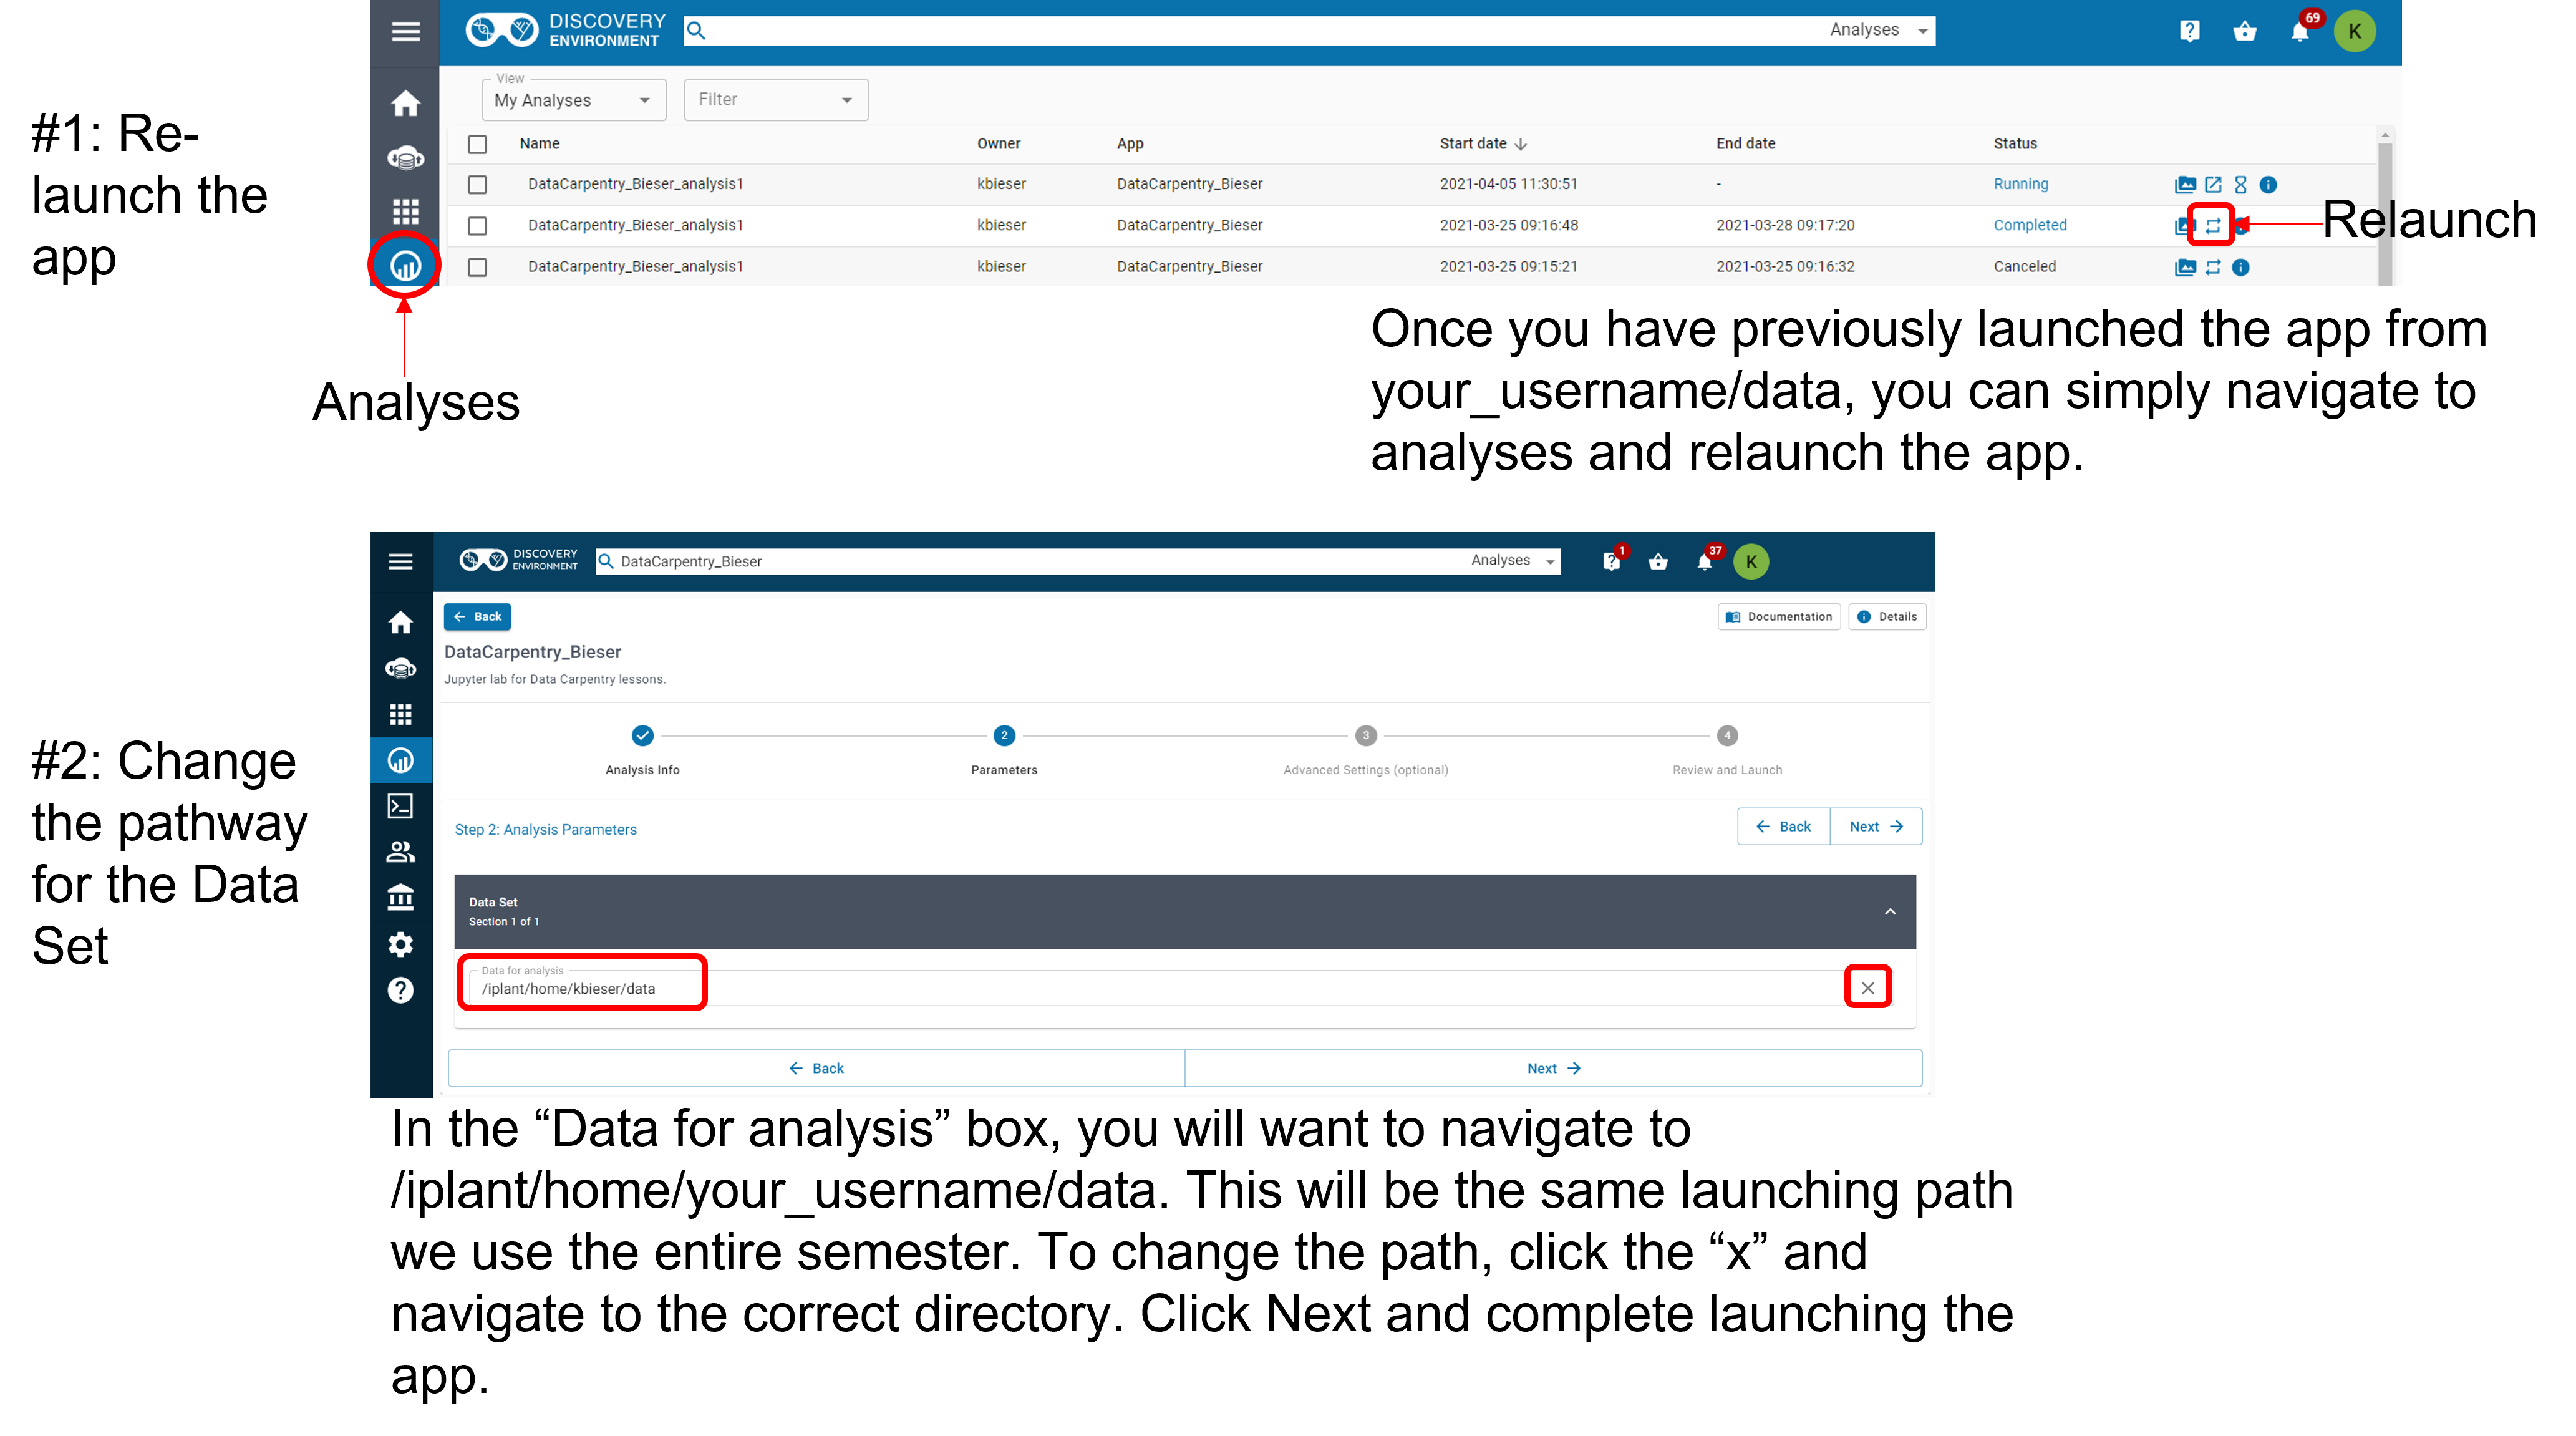The height and width of the screenshot is (1436, 2576).
Task: Check the box for the Running analysis row
Action: pos(477,185)
